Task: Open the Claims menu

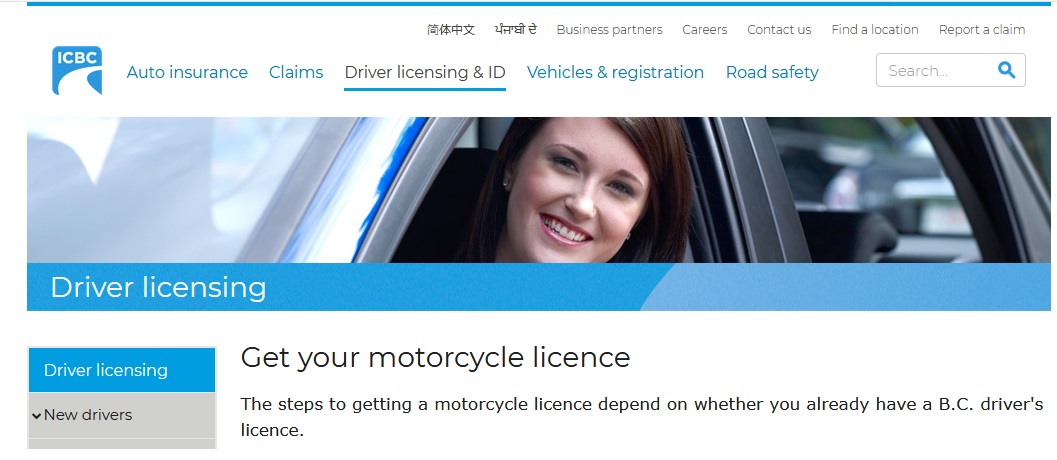Action: pos(296,72)
